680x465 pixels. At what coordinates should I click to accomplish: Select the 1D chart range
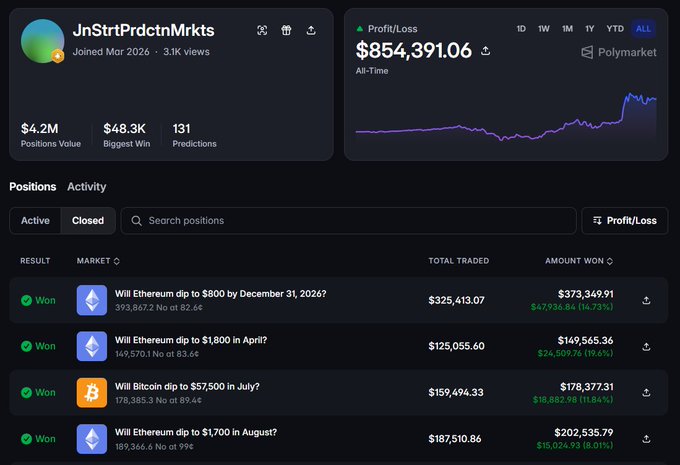(x=521, y=29)
